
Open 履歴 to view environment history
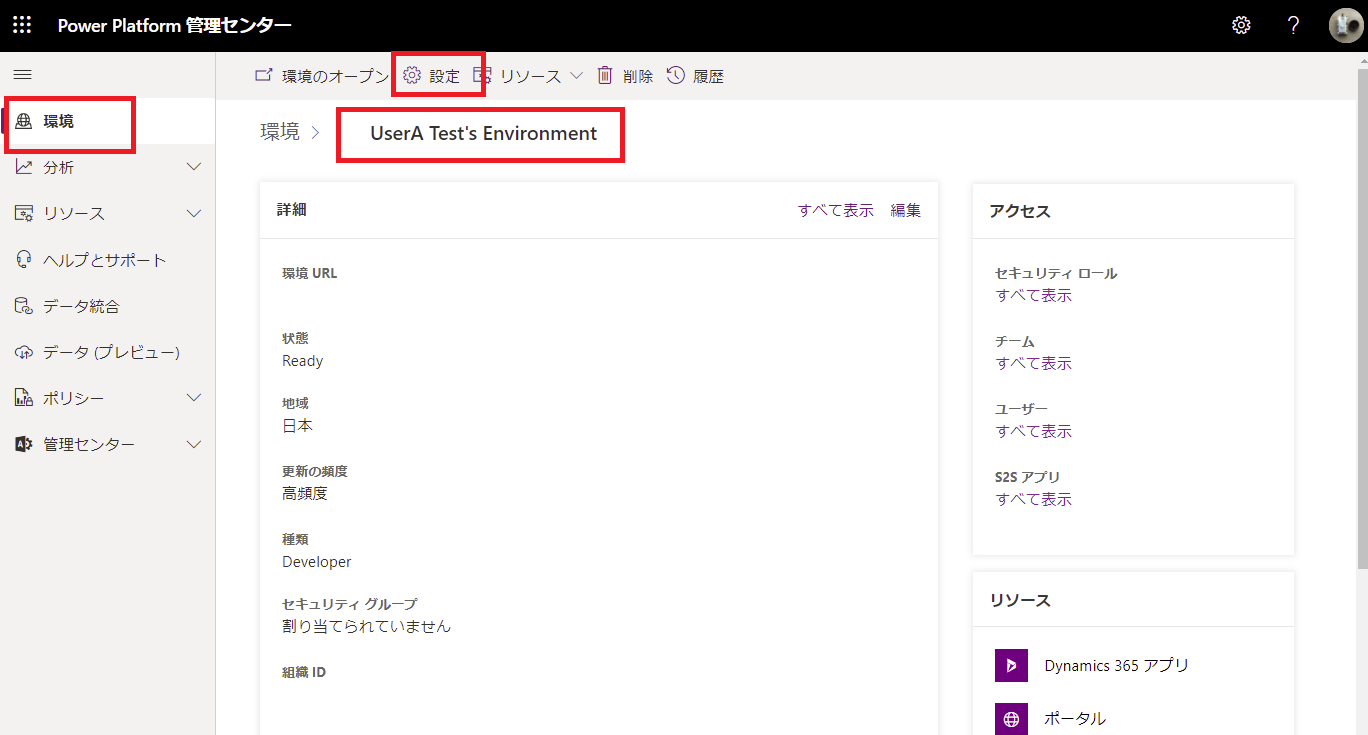(696, 74)
